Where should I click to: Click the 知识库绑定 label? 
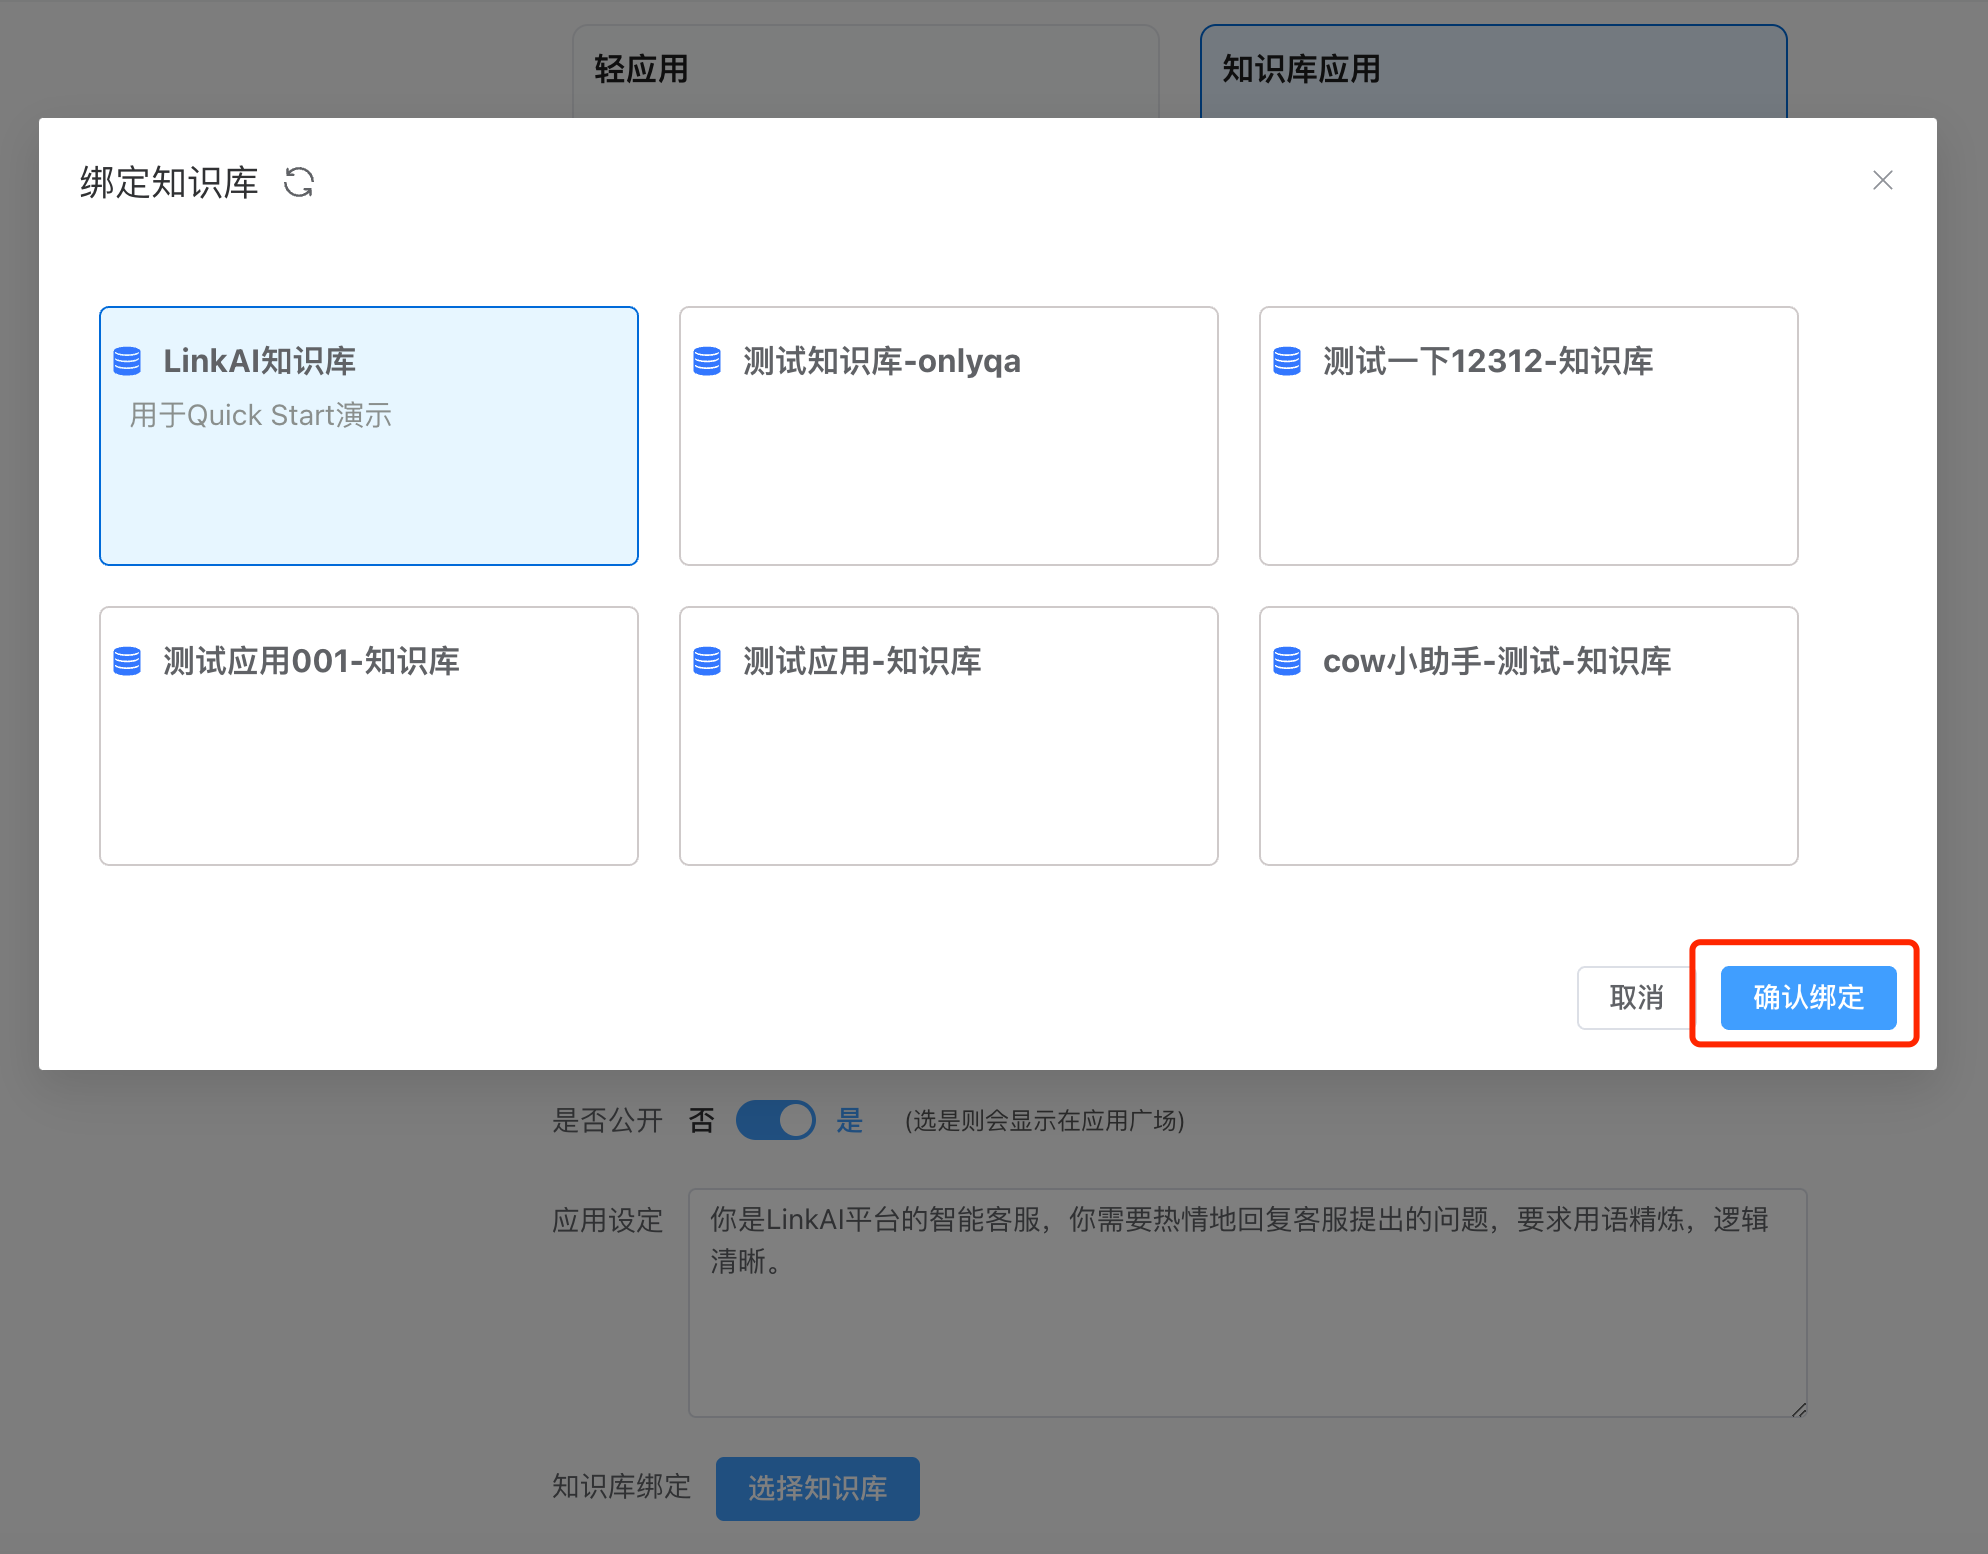[622, 1486]
